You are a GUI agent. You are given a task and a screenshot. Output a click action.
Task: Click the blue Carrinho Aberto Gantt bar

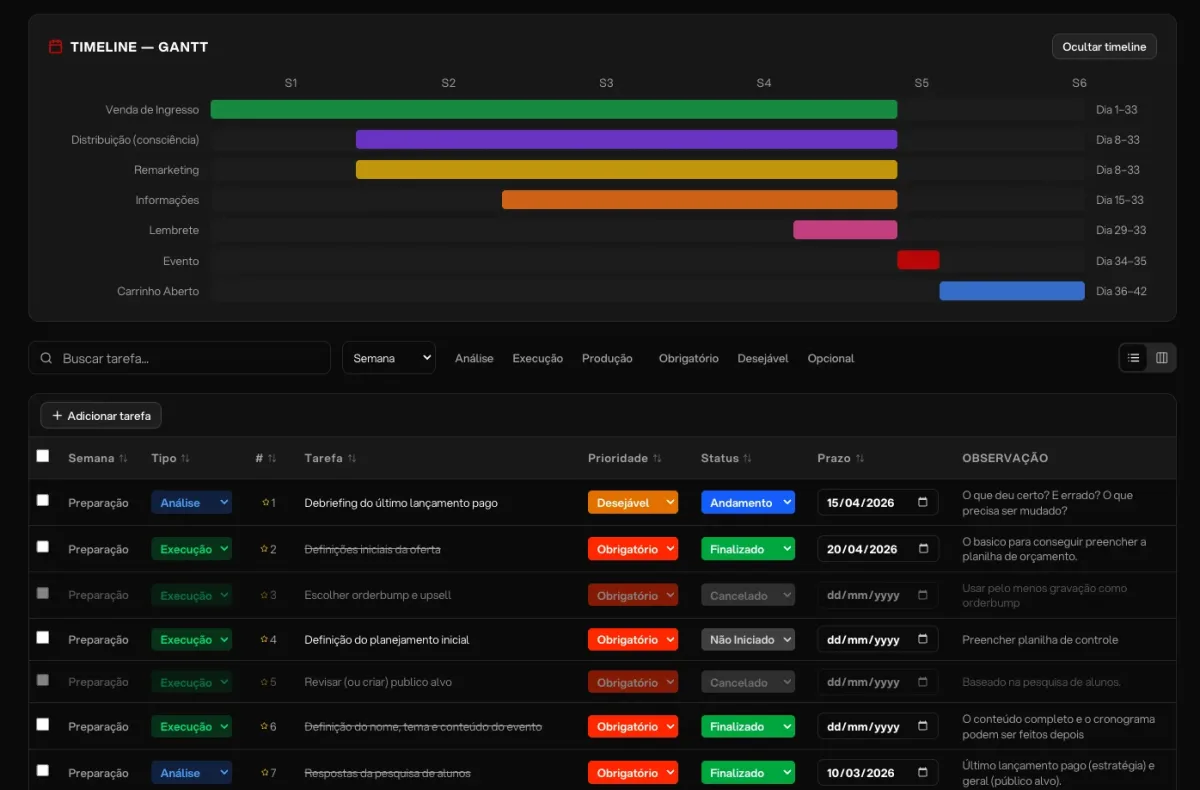(x=1012, y=291)
